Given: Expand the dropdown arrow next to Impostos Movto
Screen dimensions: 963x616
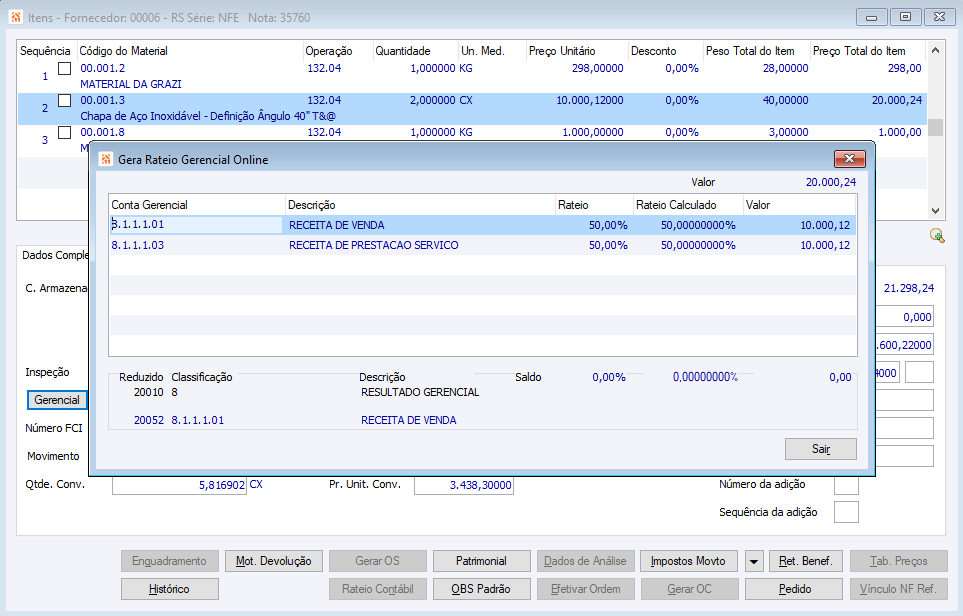Looking at the screenshot, I should pos(754,561).
